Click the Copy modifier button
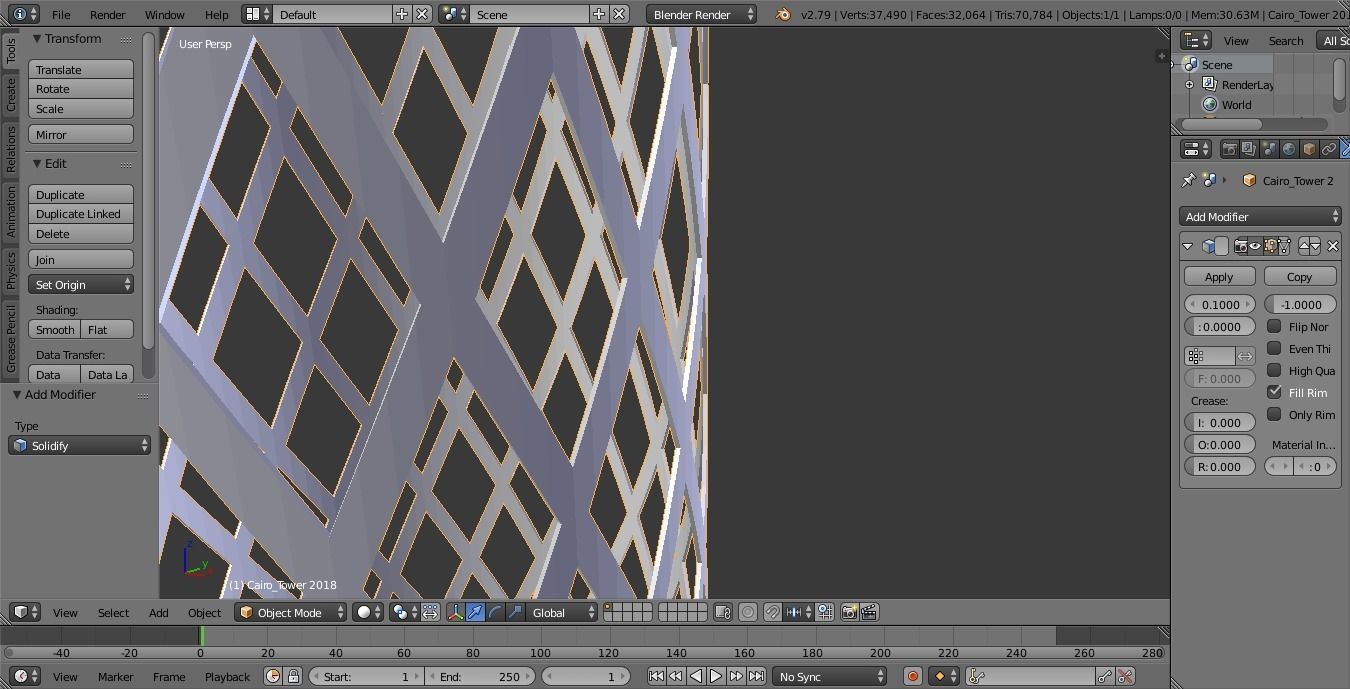Viewport: 1350px width, 689px height. (1299, 277)
